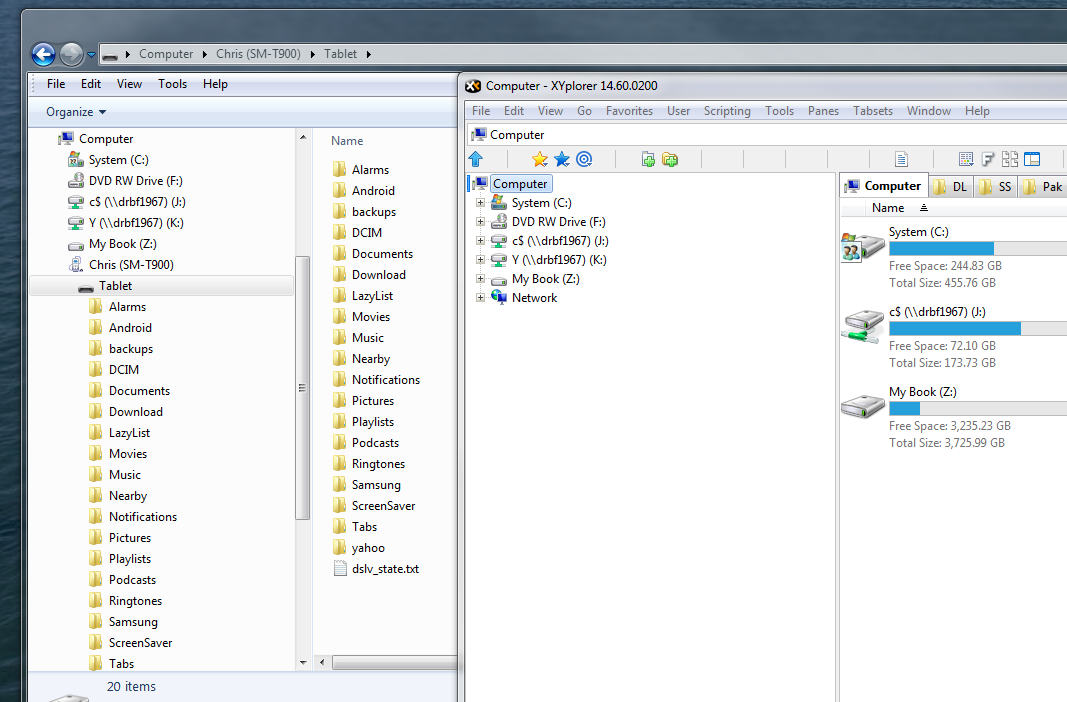Open the Scripting menu in XYplorer
Image resolution: width=1067 pixels, height=702 pixels.
(727, 111)
